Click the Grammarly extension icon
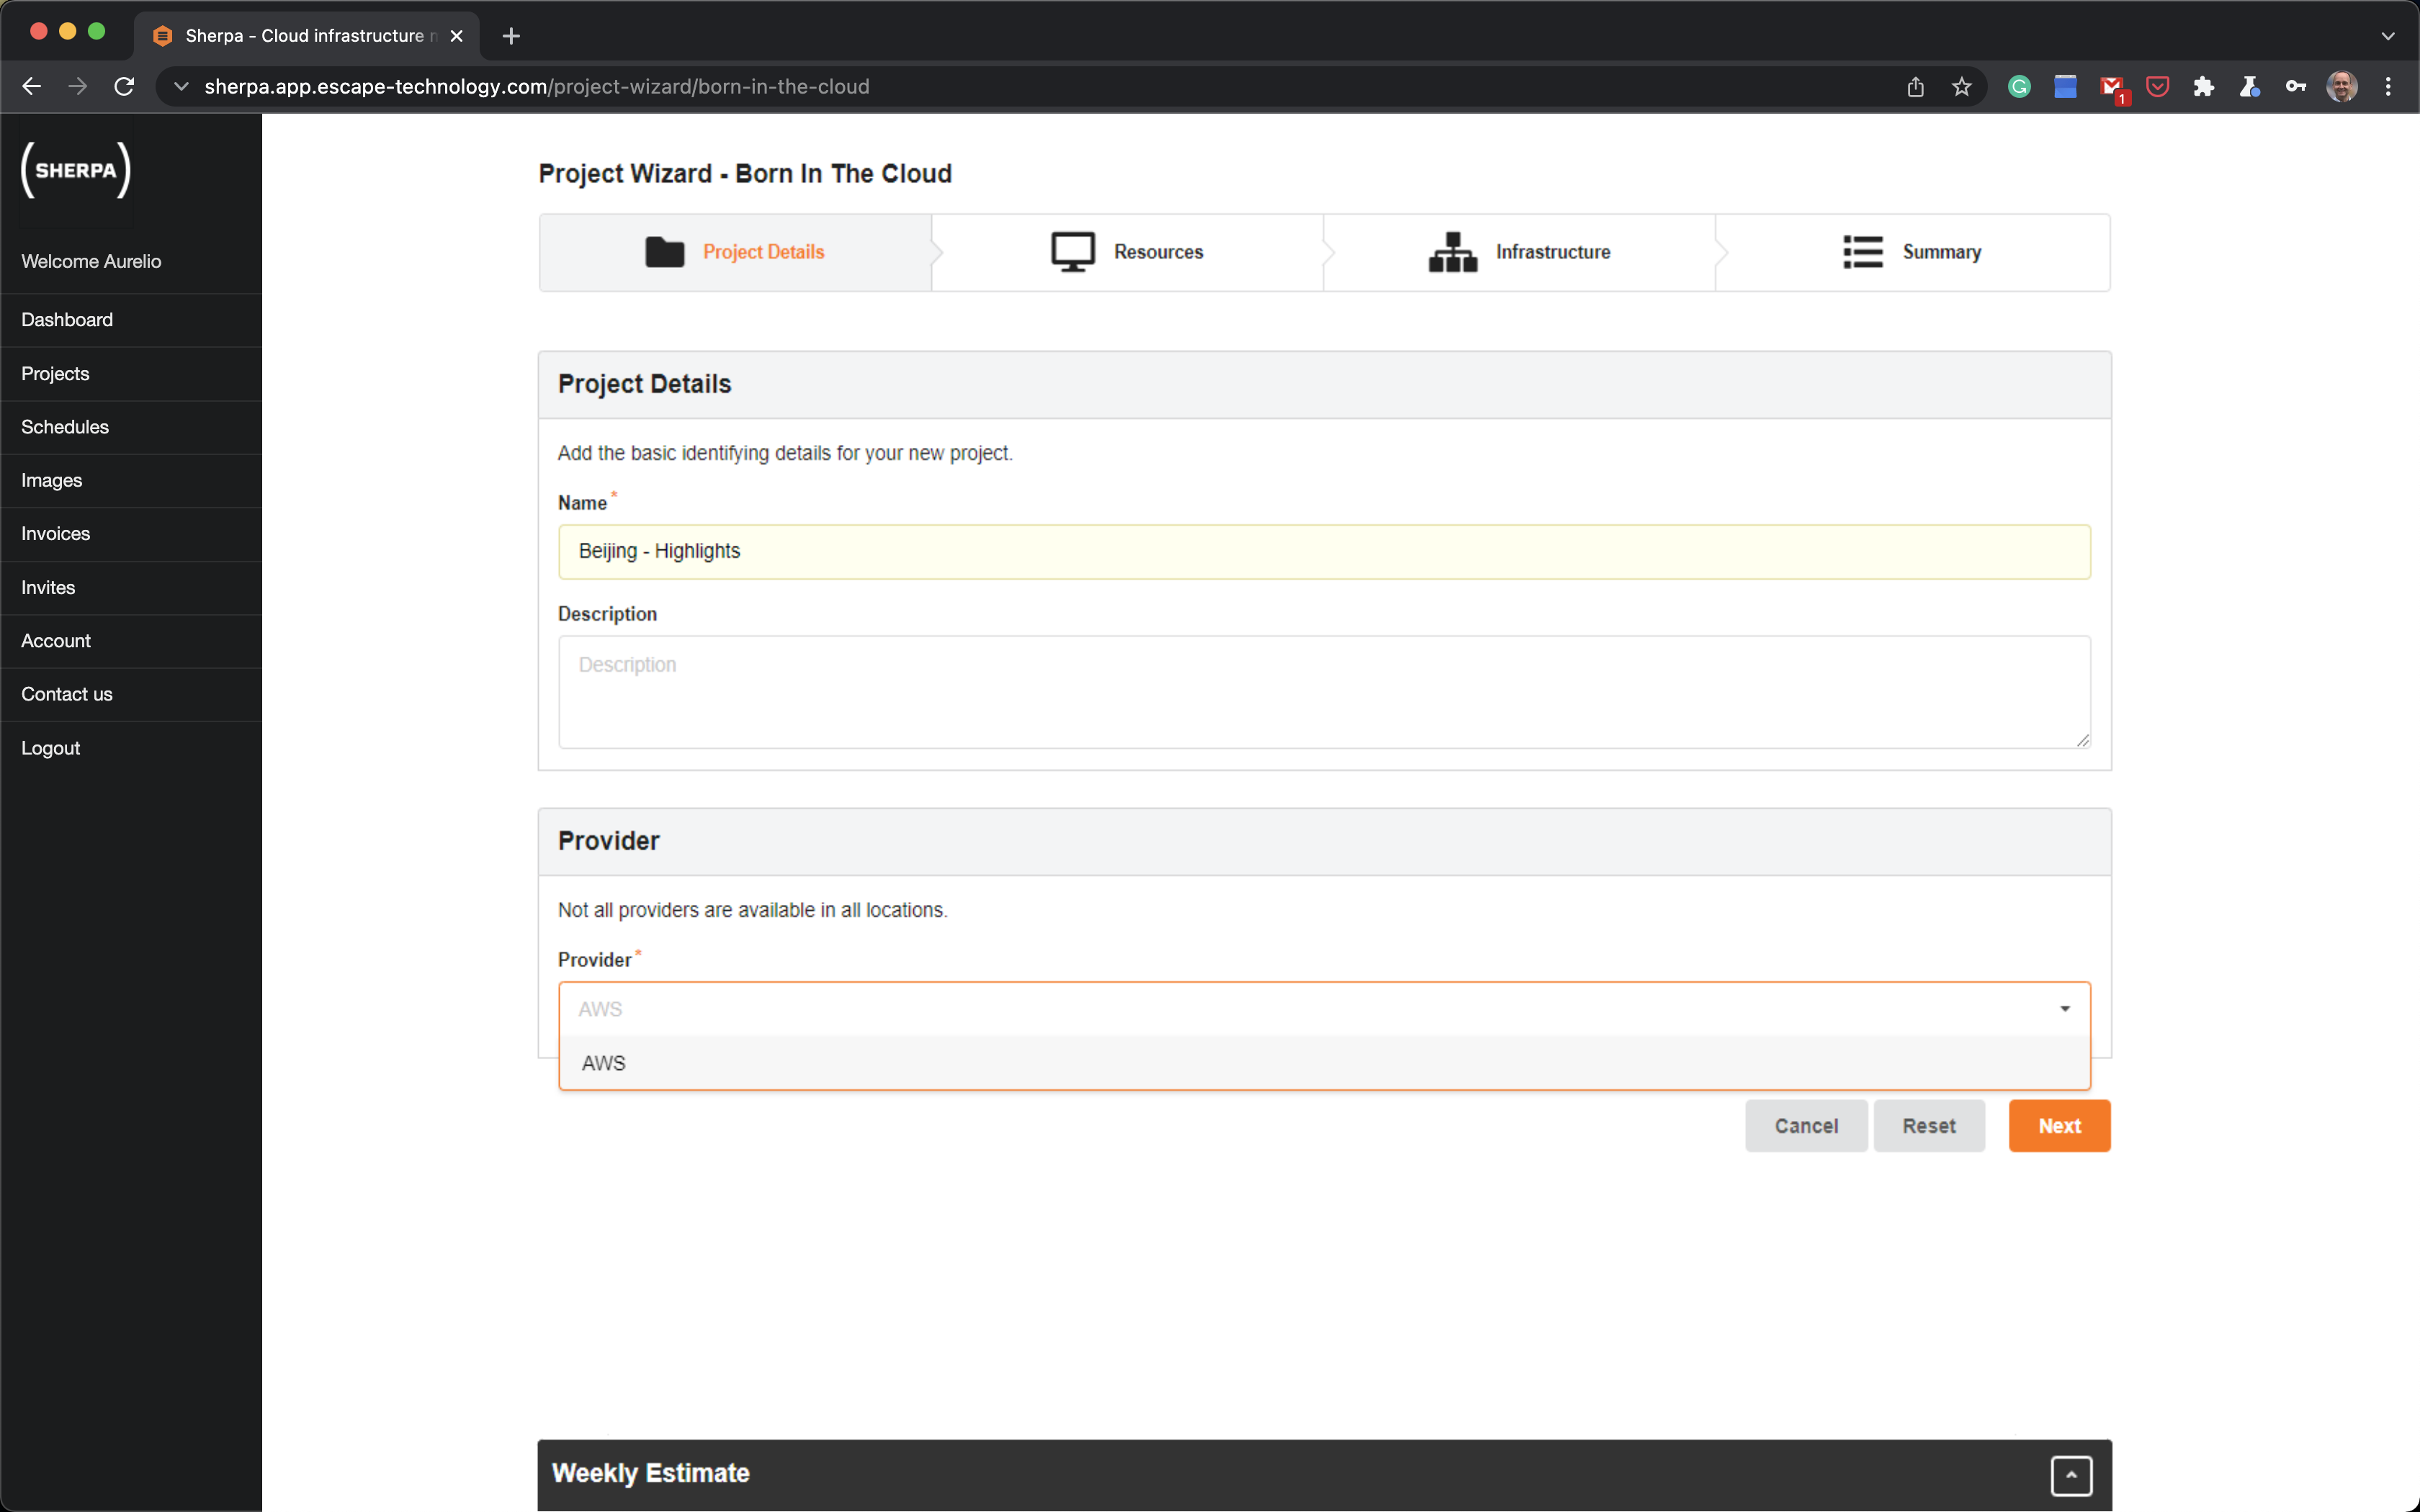Image resolution: width=2420 pixels, height=1512 pixels. coord(2019,86)
